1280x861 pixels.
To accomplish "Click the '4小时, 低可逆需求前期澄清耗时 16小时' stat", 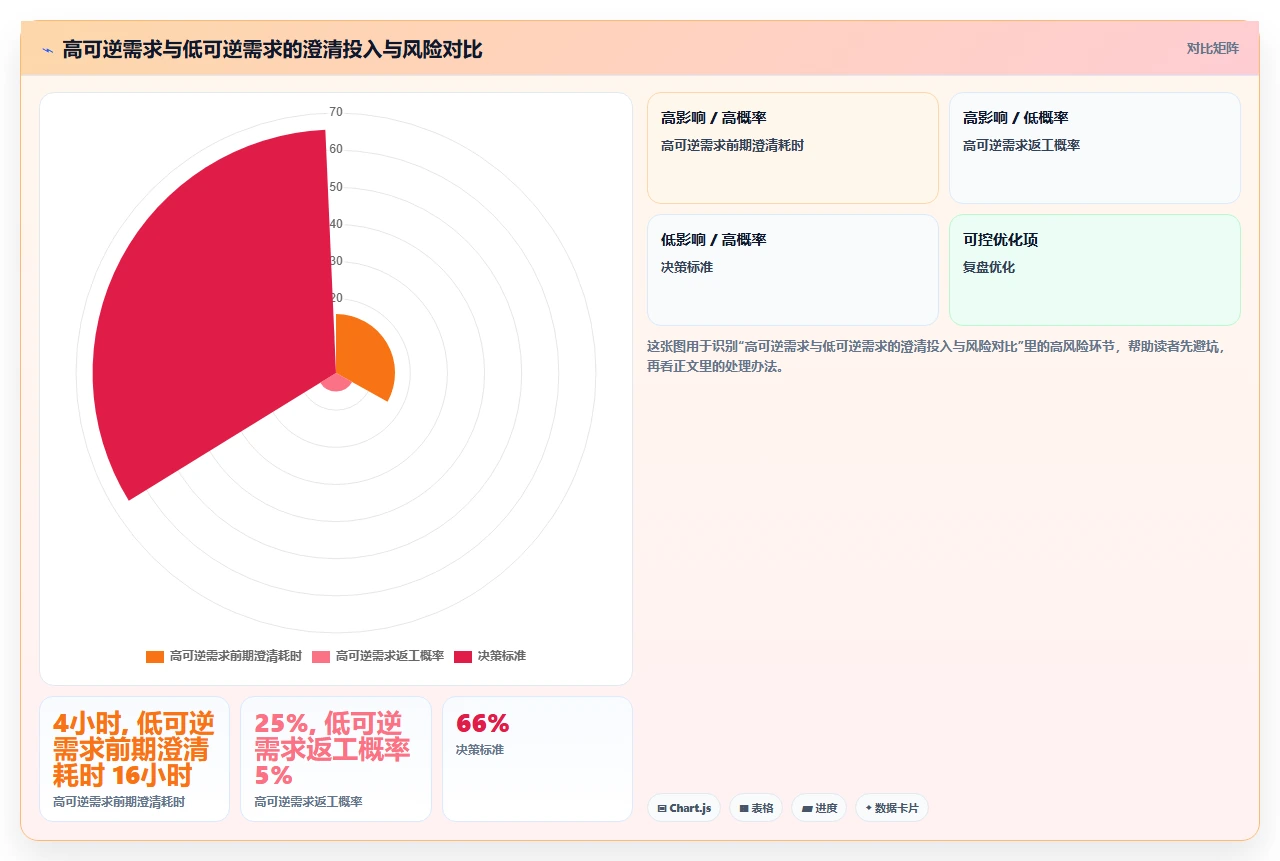I will 133,749.
